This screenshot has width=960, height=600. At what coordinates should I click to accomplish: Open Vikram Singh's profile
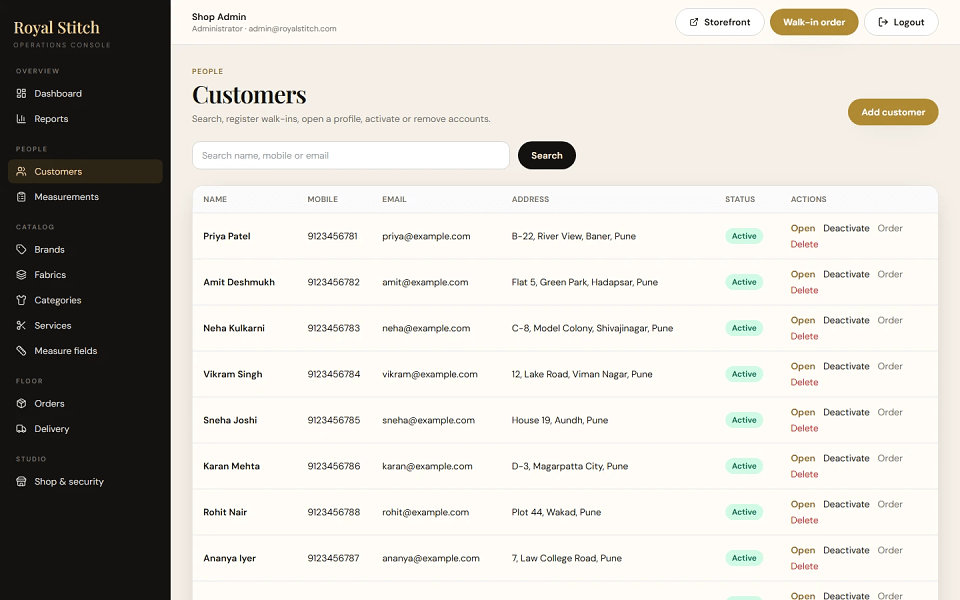pos(803,366)
